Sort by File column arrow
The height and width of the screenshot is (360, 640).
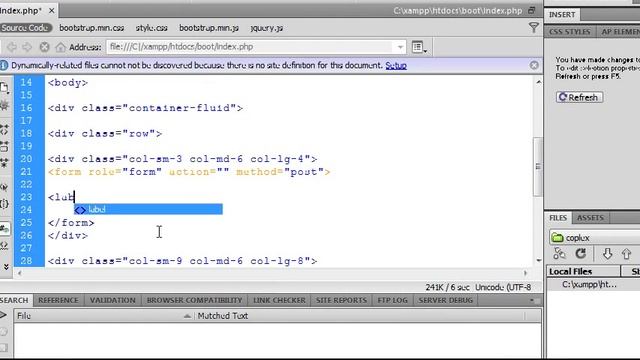click(187, 316)
